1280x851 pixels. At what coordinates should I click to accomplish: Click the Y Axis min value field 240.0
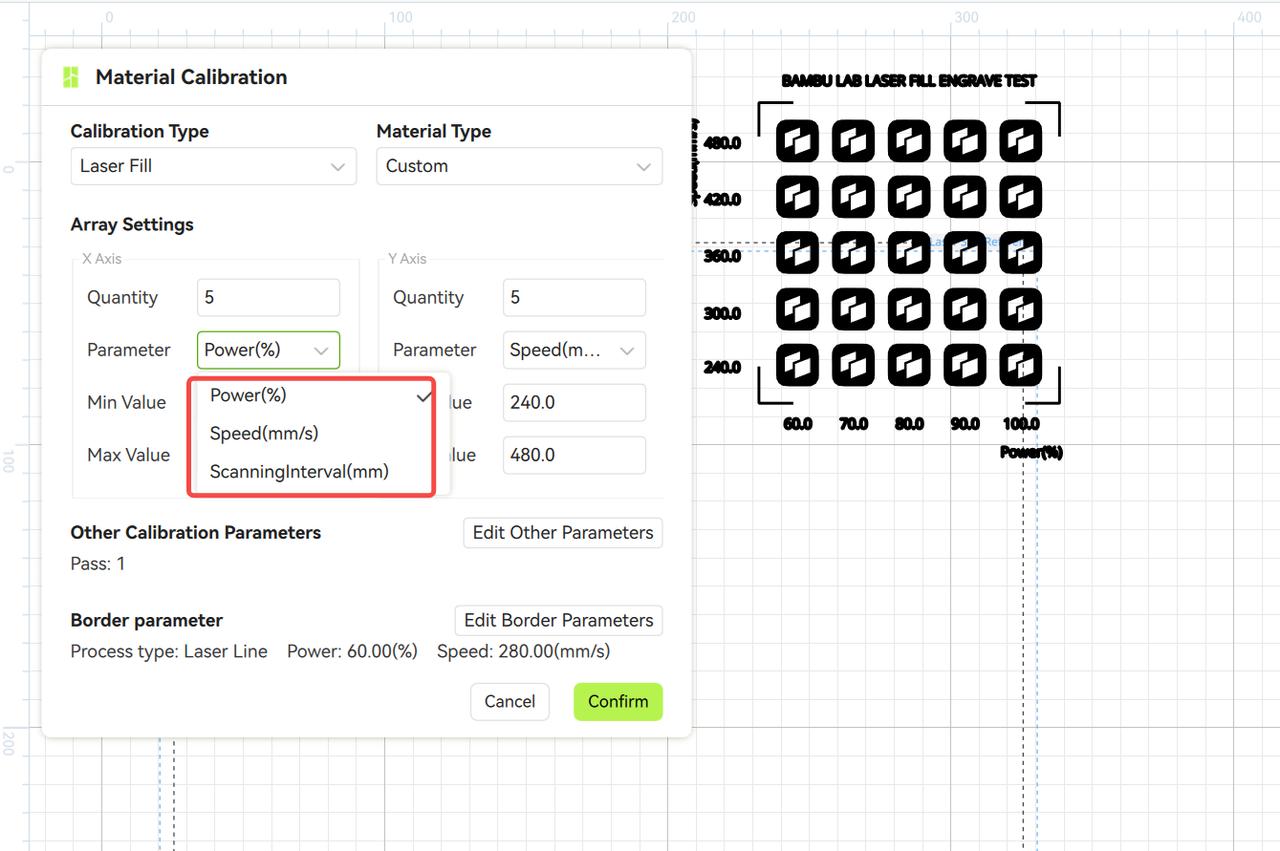574,402
